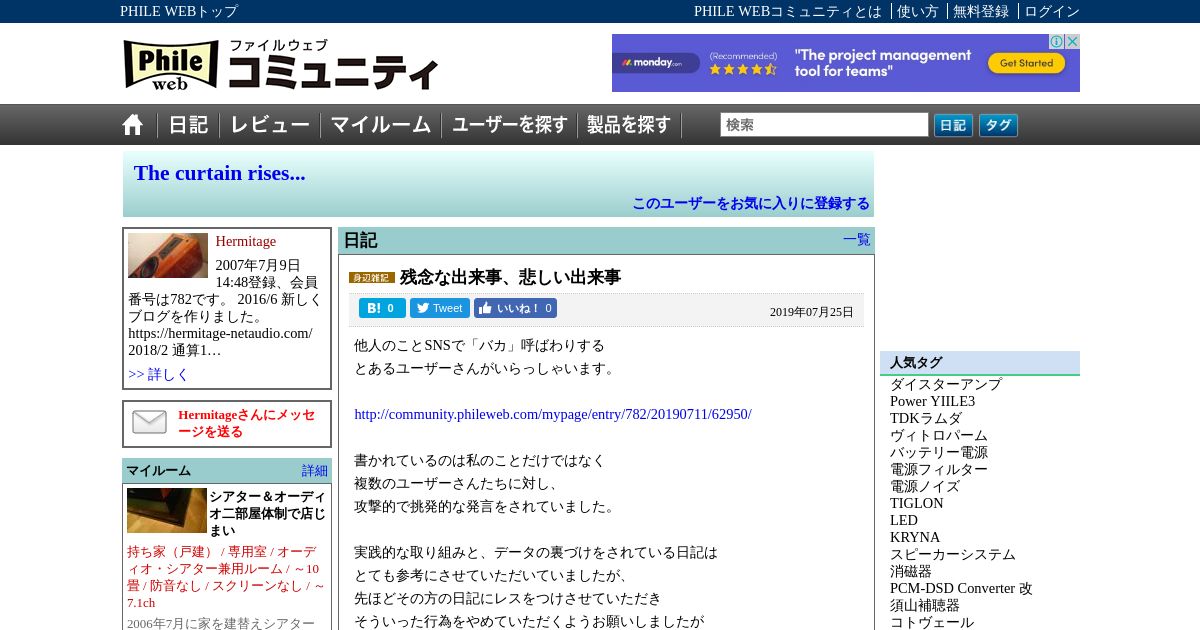Click Get Started on the monday.com ad
Viewport: 1200px width, 630px height.
[1027, 63]
